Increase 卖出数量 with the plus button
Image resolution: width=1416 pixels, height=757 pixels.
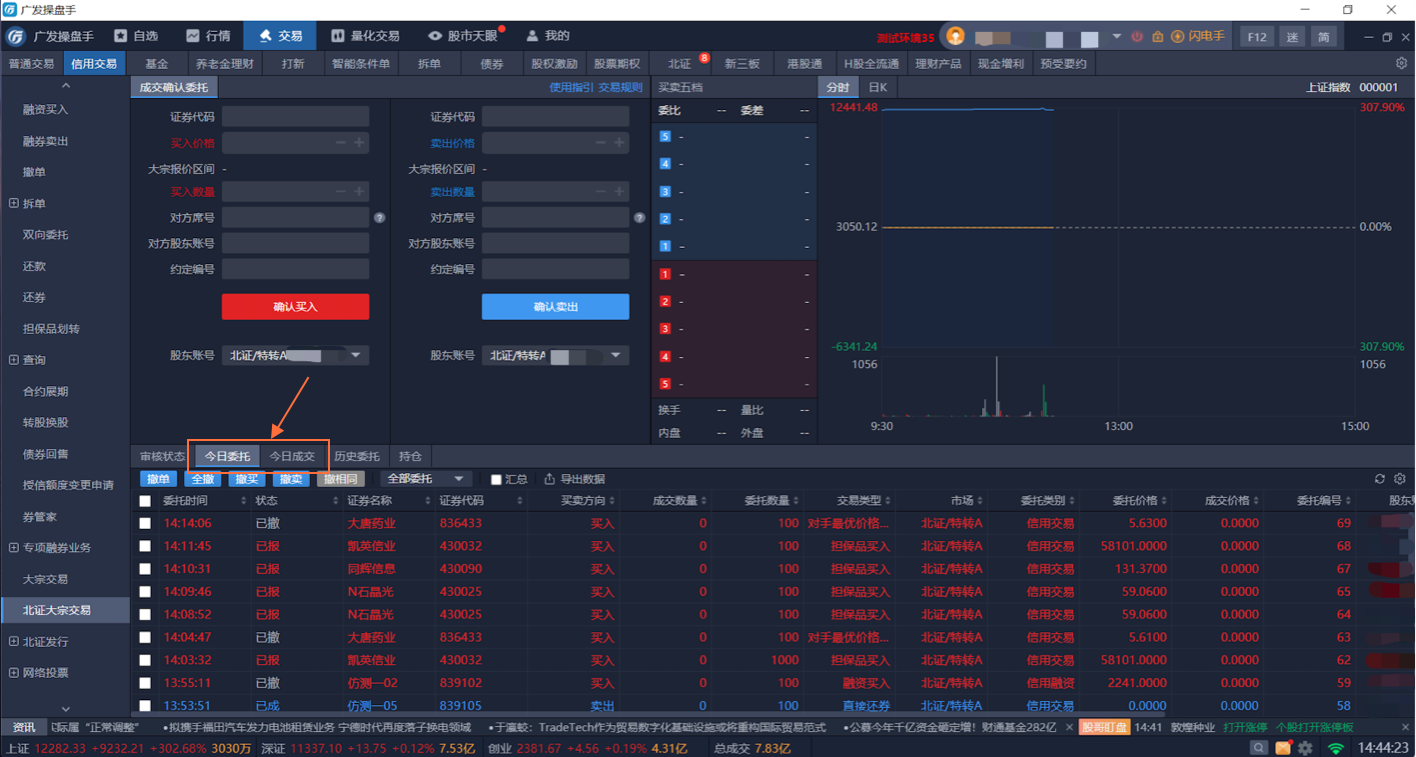[619, 191]
